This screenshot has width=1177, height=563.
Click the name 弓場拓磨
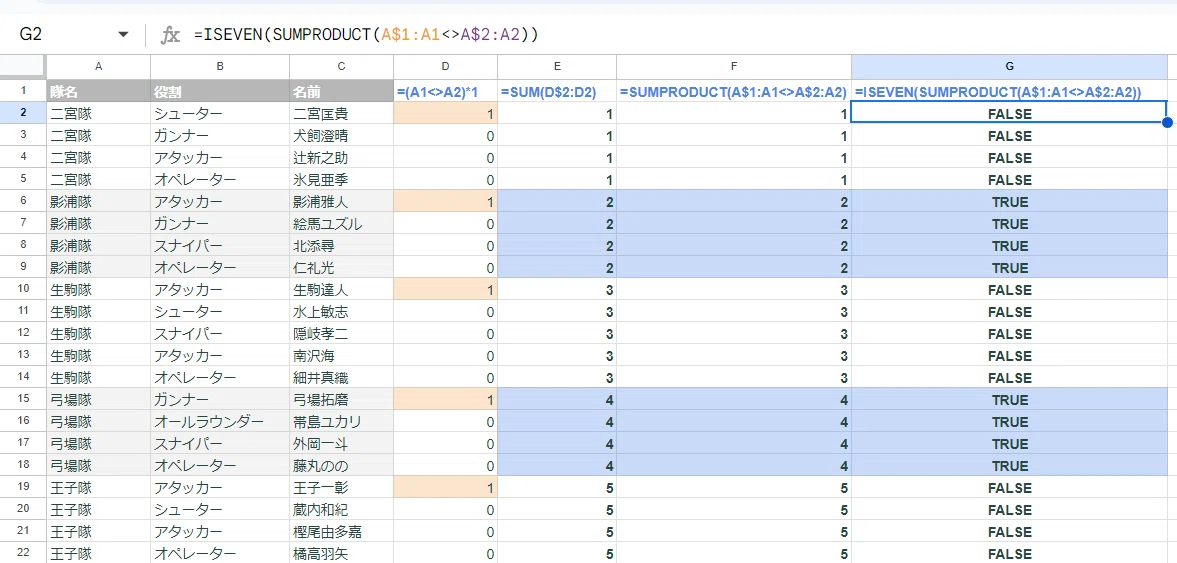(x=320, y=399)
